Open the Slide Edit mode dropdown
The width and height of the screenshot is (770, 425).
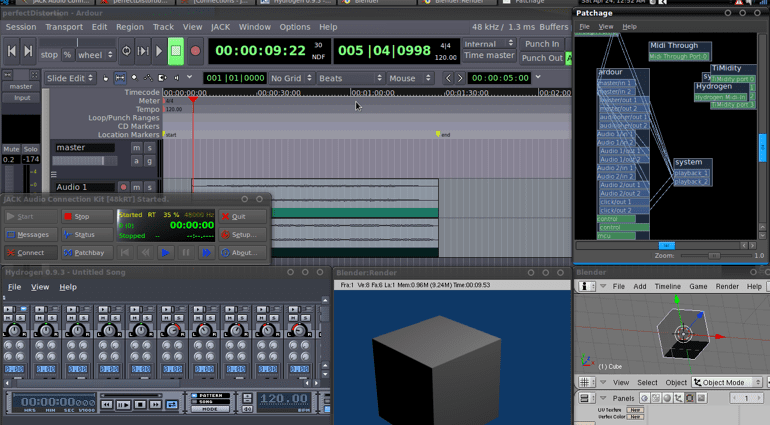[x=69, y=78]
